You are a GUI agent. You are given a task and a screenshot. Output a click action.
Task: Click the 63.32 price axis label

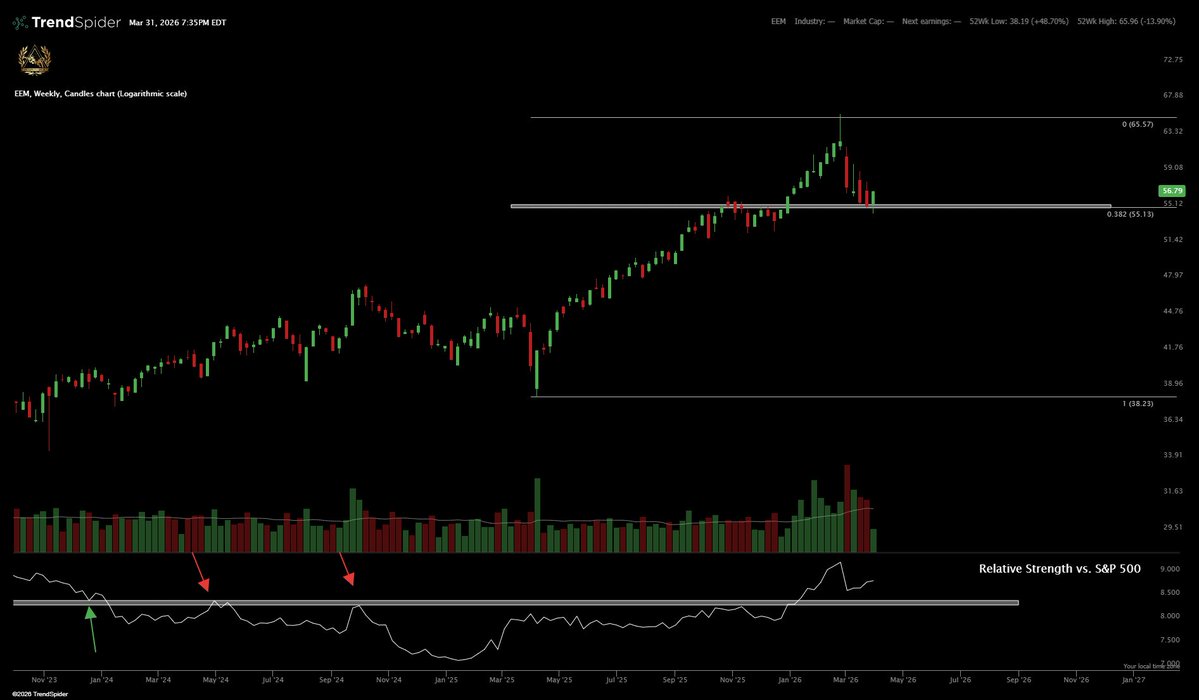click(1172, 132)
